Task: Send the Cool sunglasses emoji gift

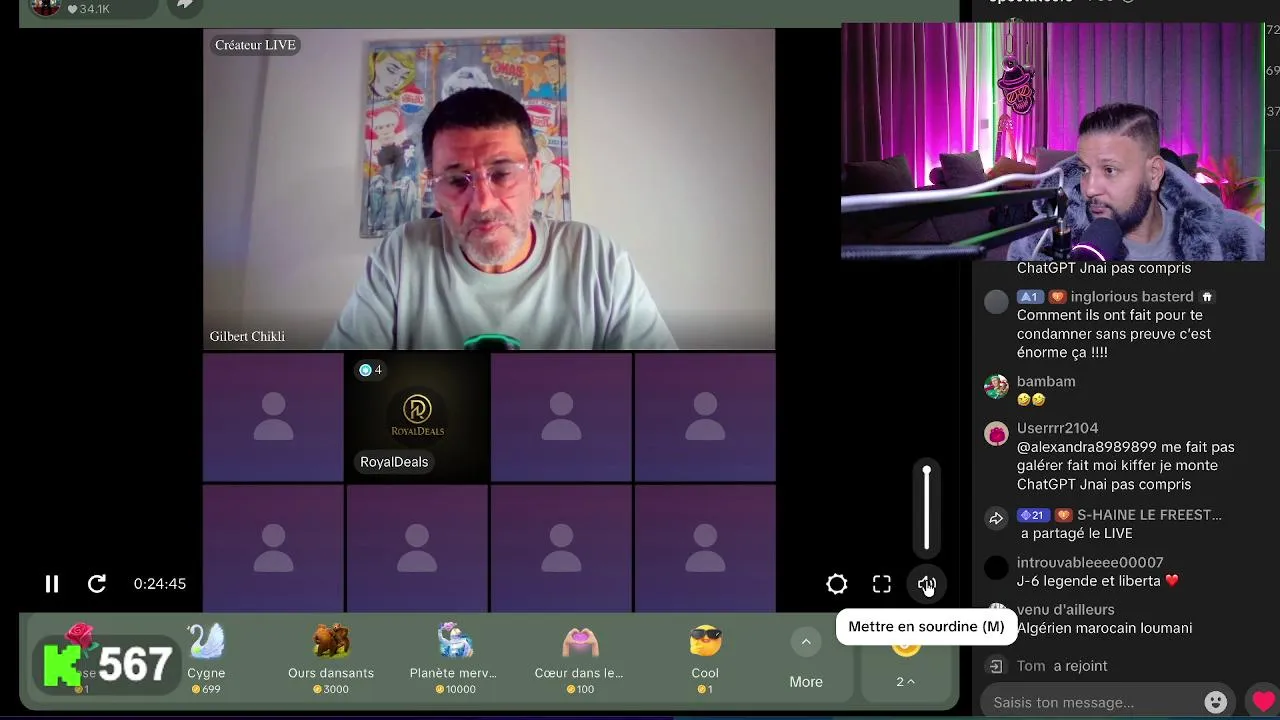Action: pyautogui.click(x=705, y=658)
